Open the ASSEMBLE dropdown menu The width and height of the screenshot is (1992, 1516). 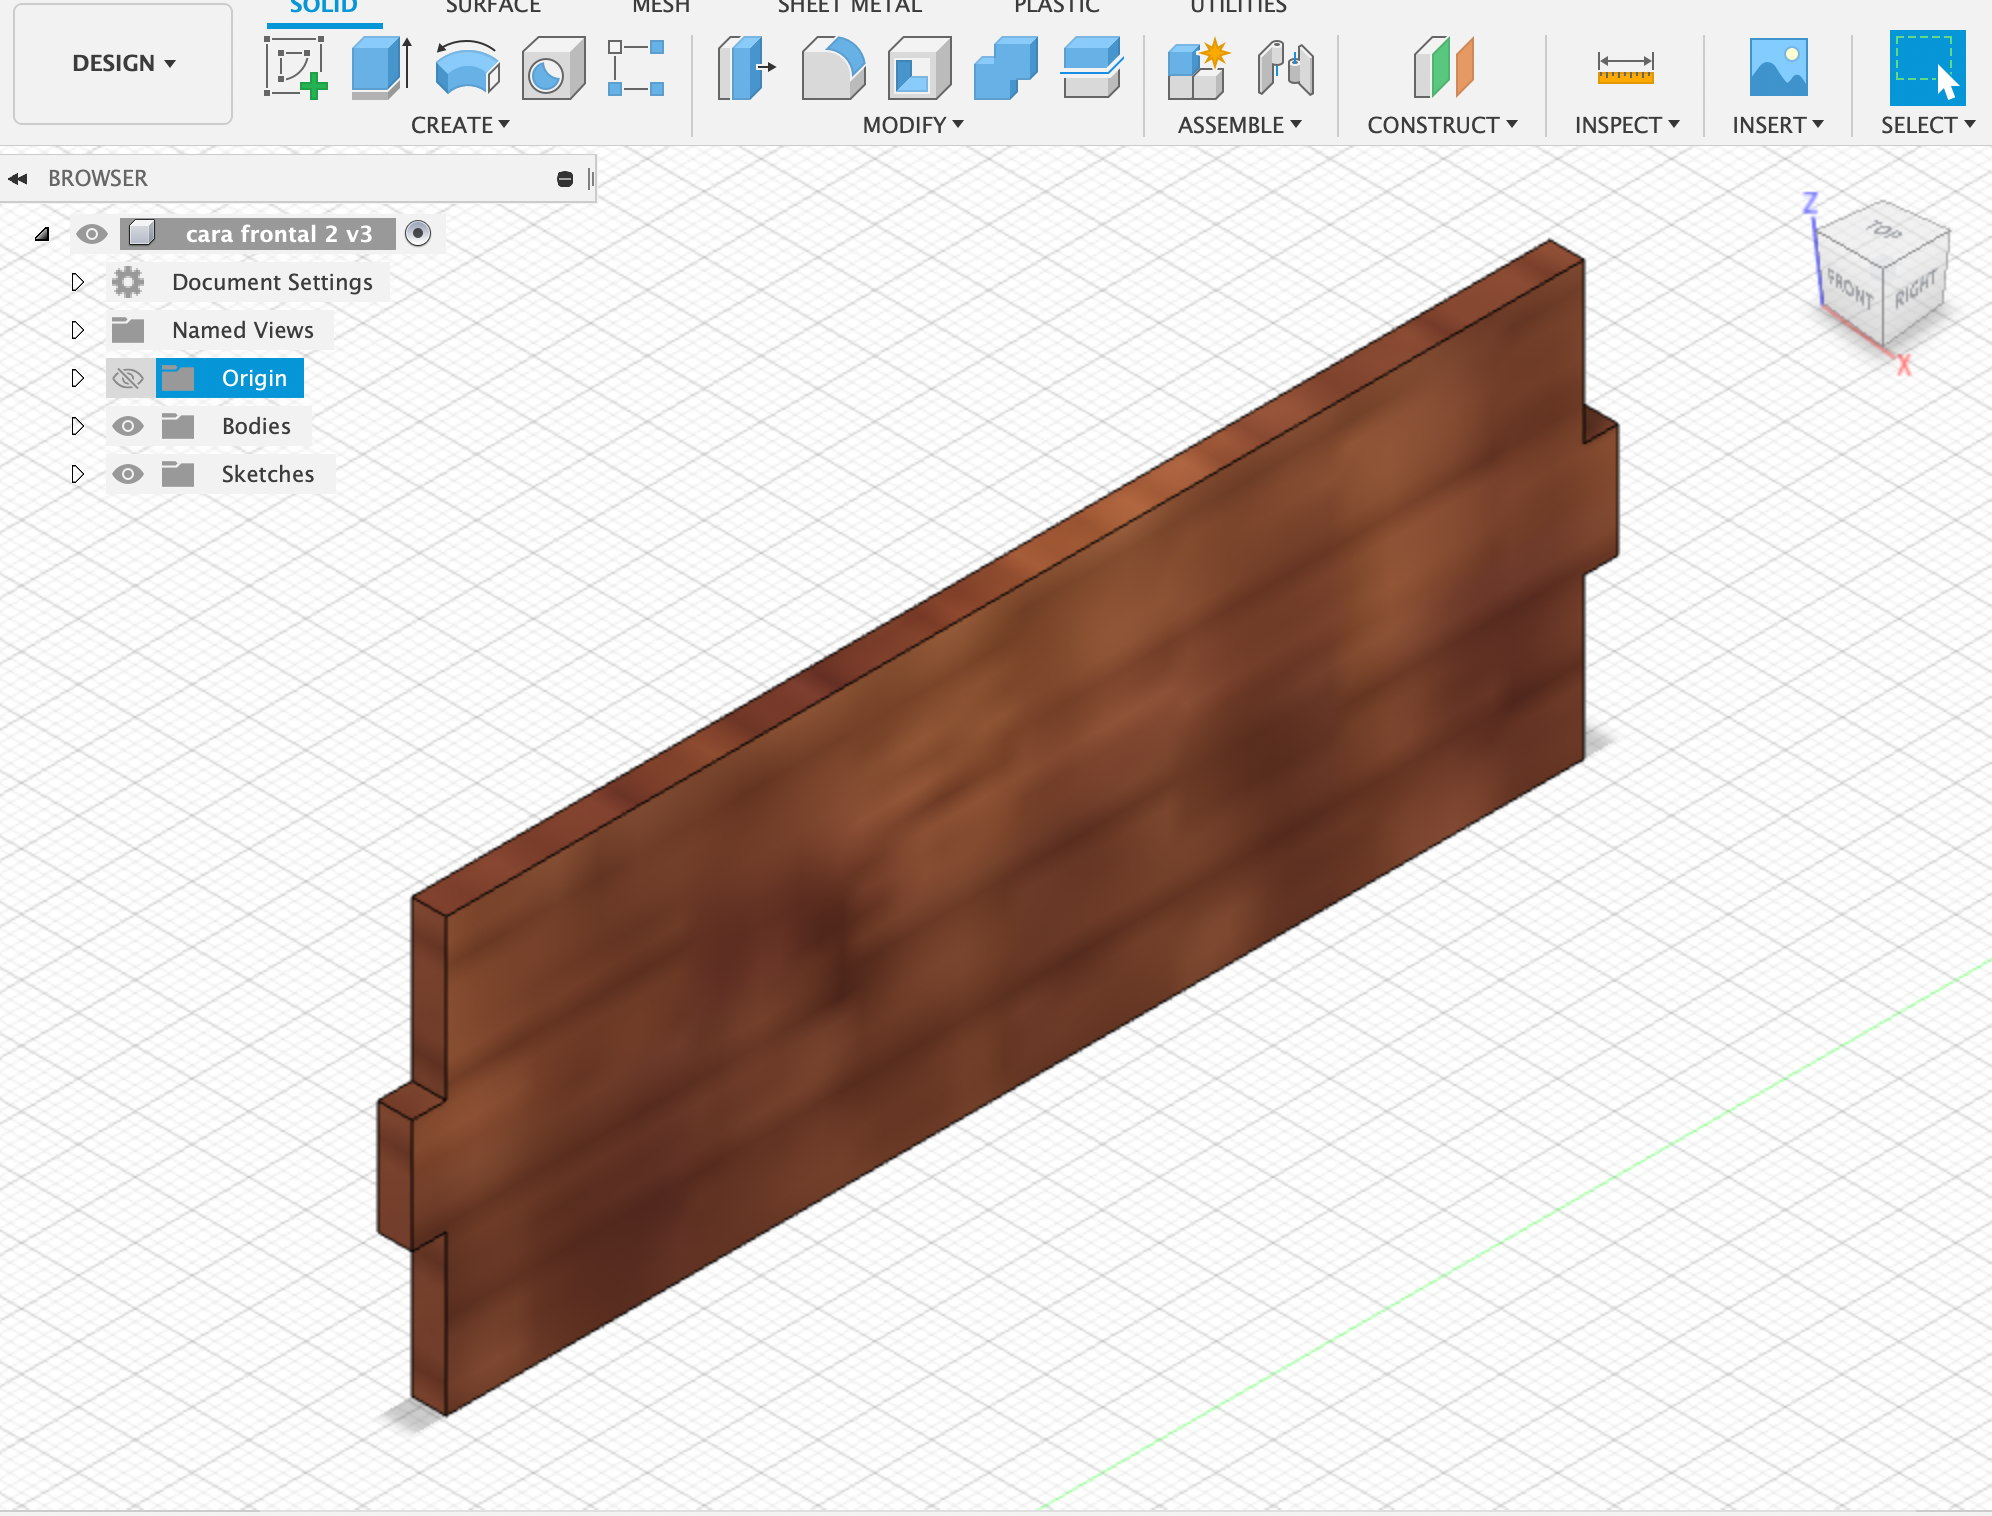tap(1240, 125)
